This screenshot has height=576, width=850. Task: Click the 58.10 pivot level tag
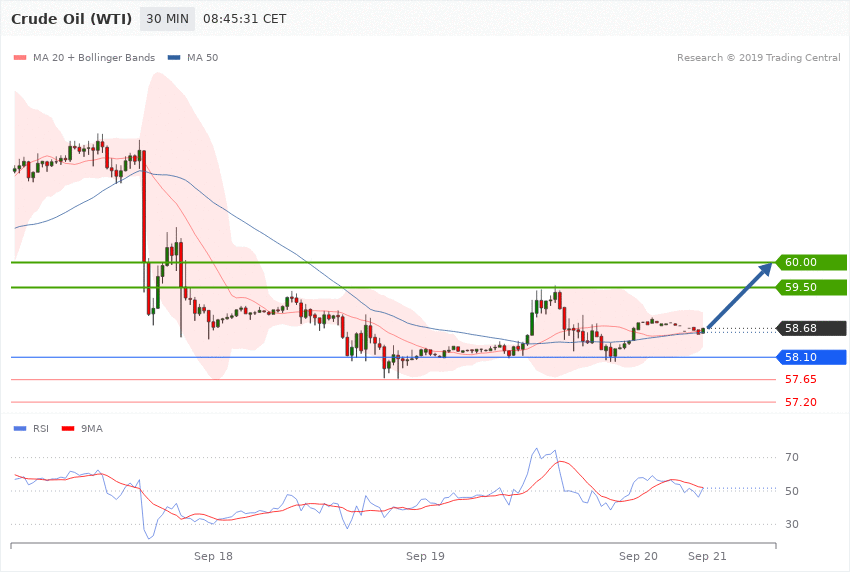pos(812,357)
